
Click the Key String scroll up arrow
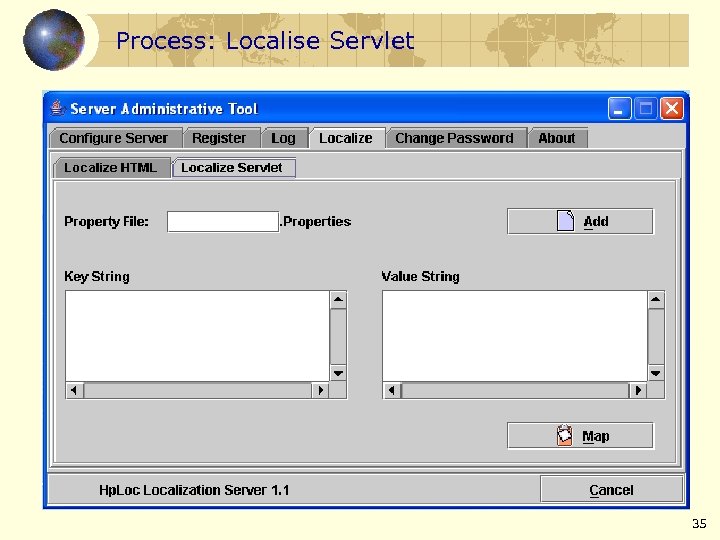click(338, 300)
